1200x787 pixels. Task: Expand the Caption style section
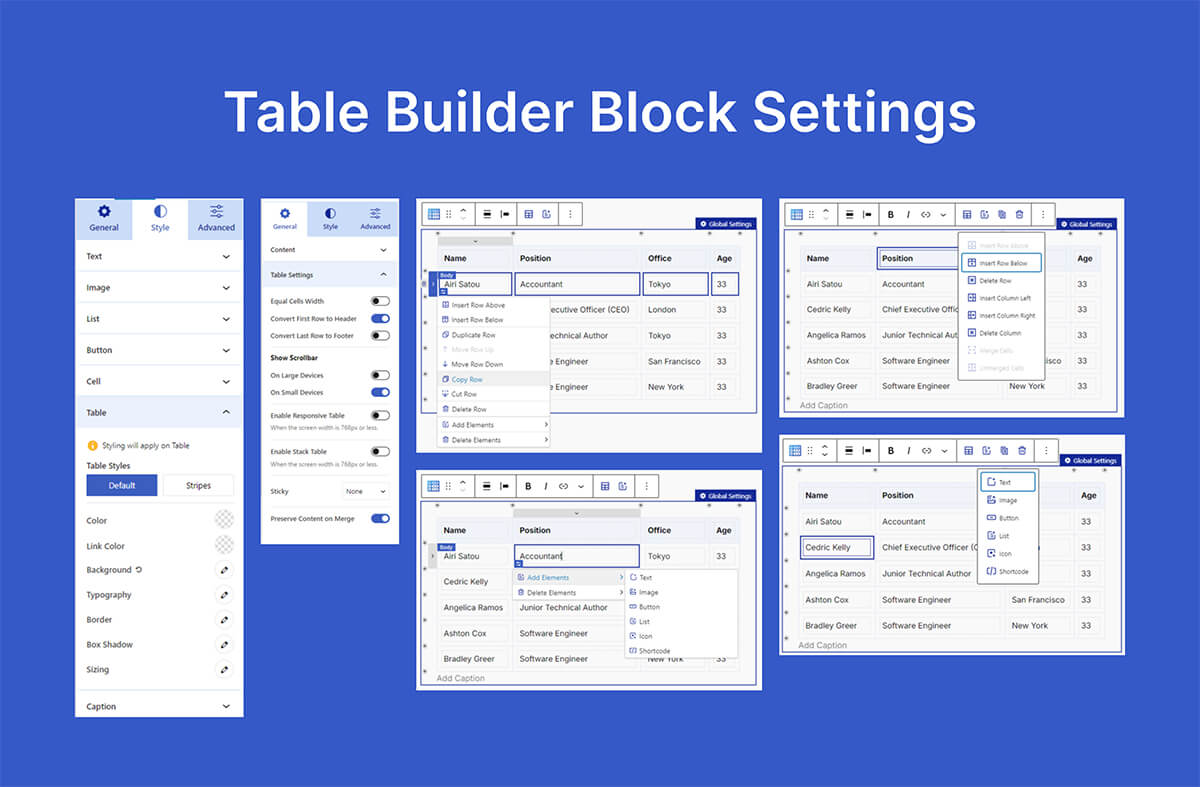pyautogui.click(x=159, y=706)
